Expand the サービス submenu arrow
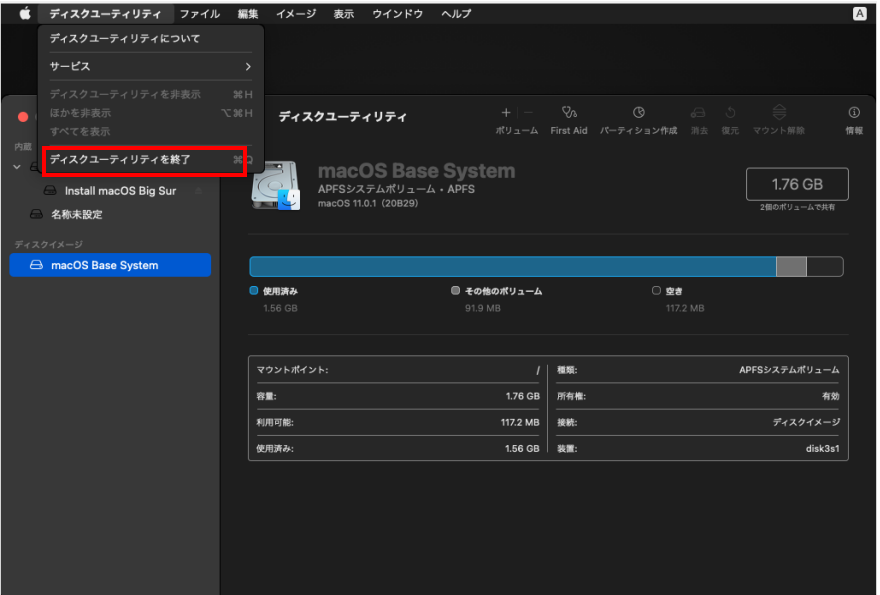 point(248,66)
